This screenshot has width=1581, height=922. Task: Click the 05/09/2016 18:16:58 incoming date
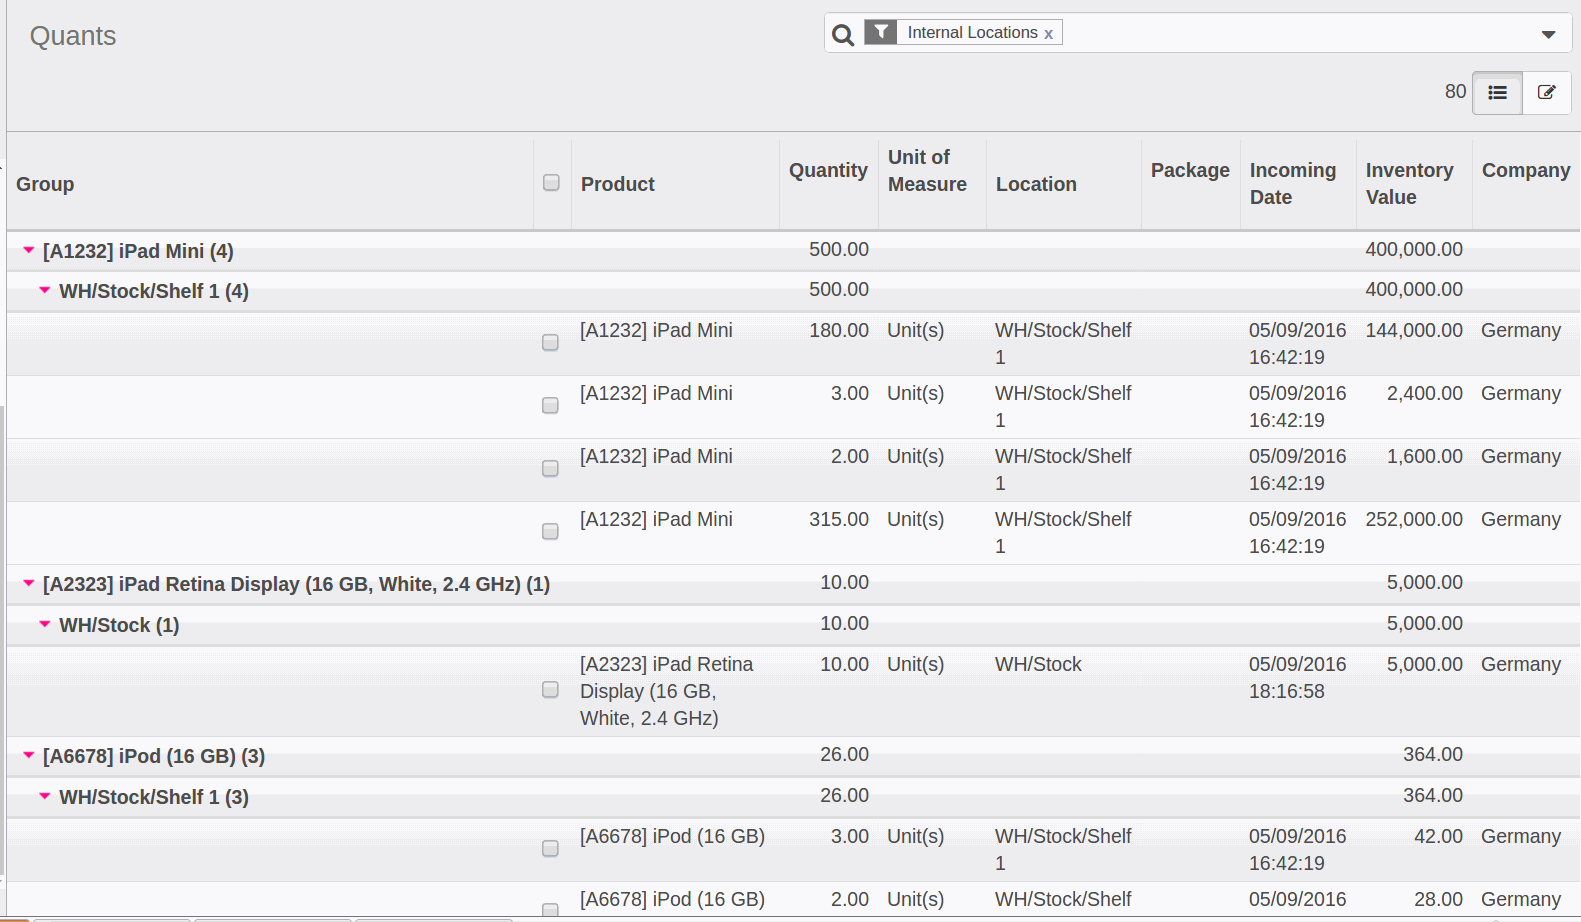(x=1297, y=677)
